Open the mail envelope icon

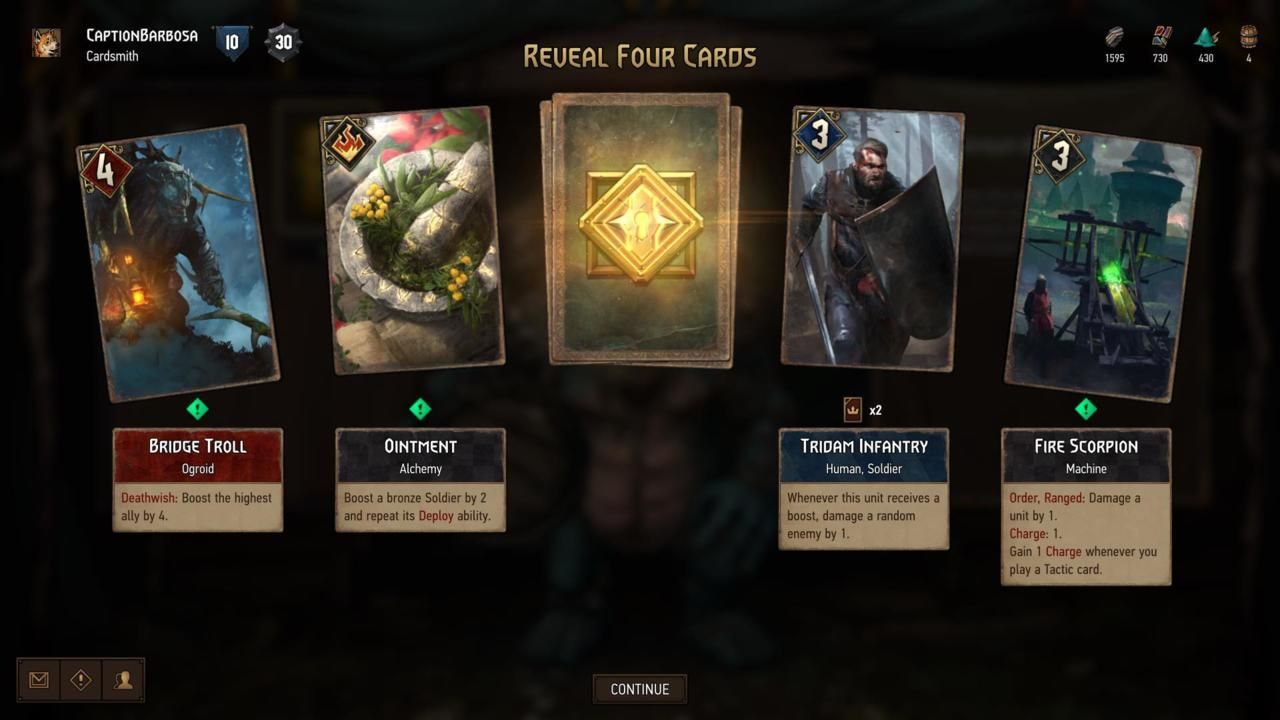39,680
